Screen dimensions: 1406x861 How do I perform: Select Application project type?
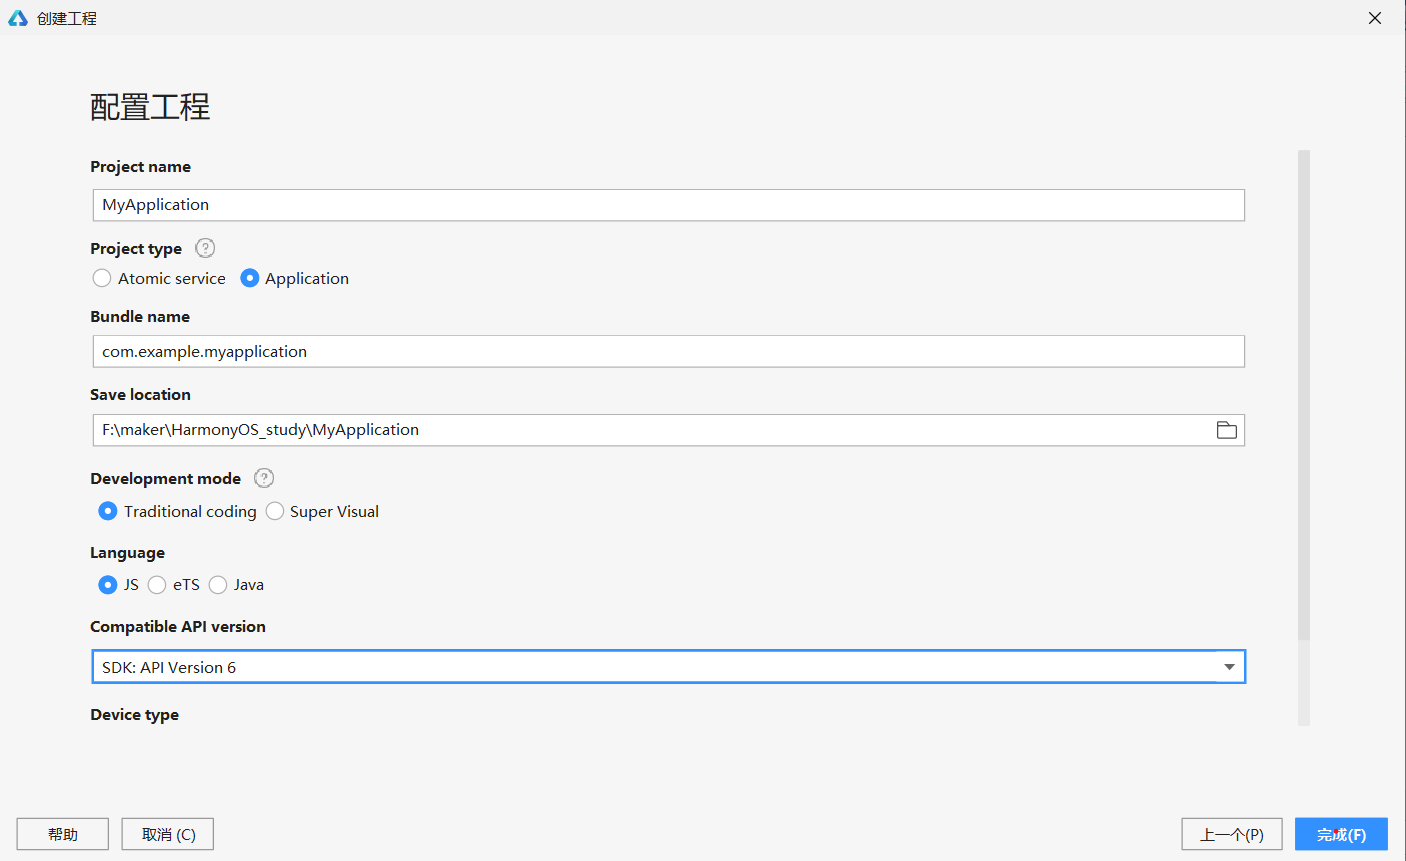(x=295, y=278)
